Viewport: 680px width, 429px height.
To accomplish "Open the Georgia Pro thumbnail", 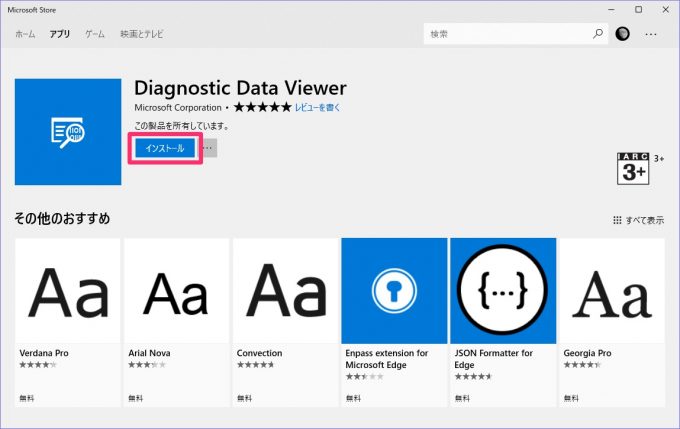I will 612,291.
